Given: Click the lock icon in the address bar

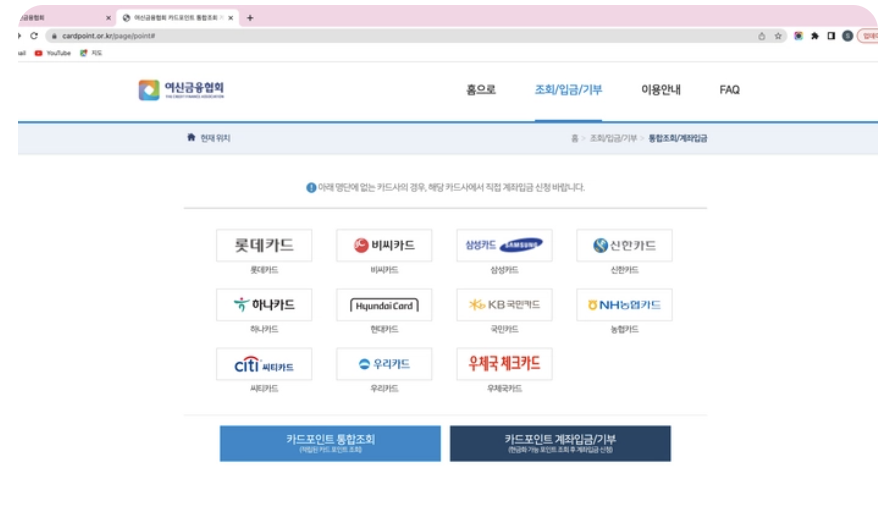Looking at the screenshot, I should pos(54,36).
